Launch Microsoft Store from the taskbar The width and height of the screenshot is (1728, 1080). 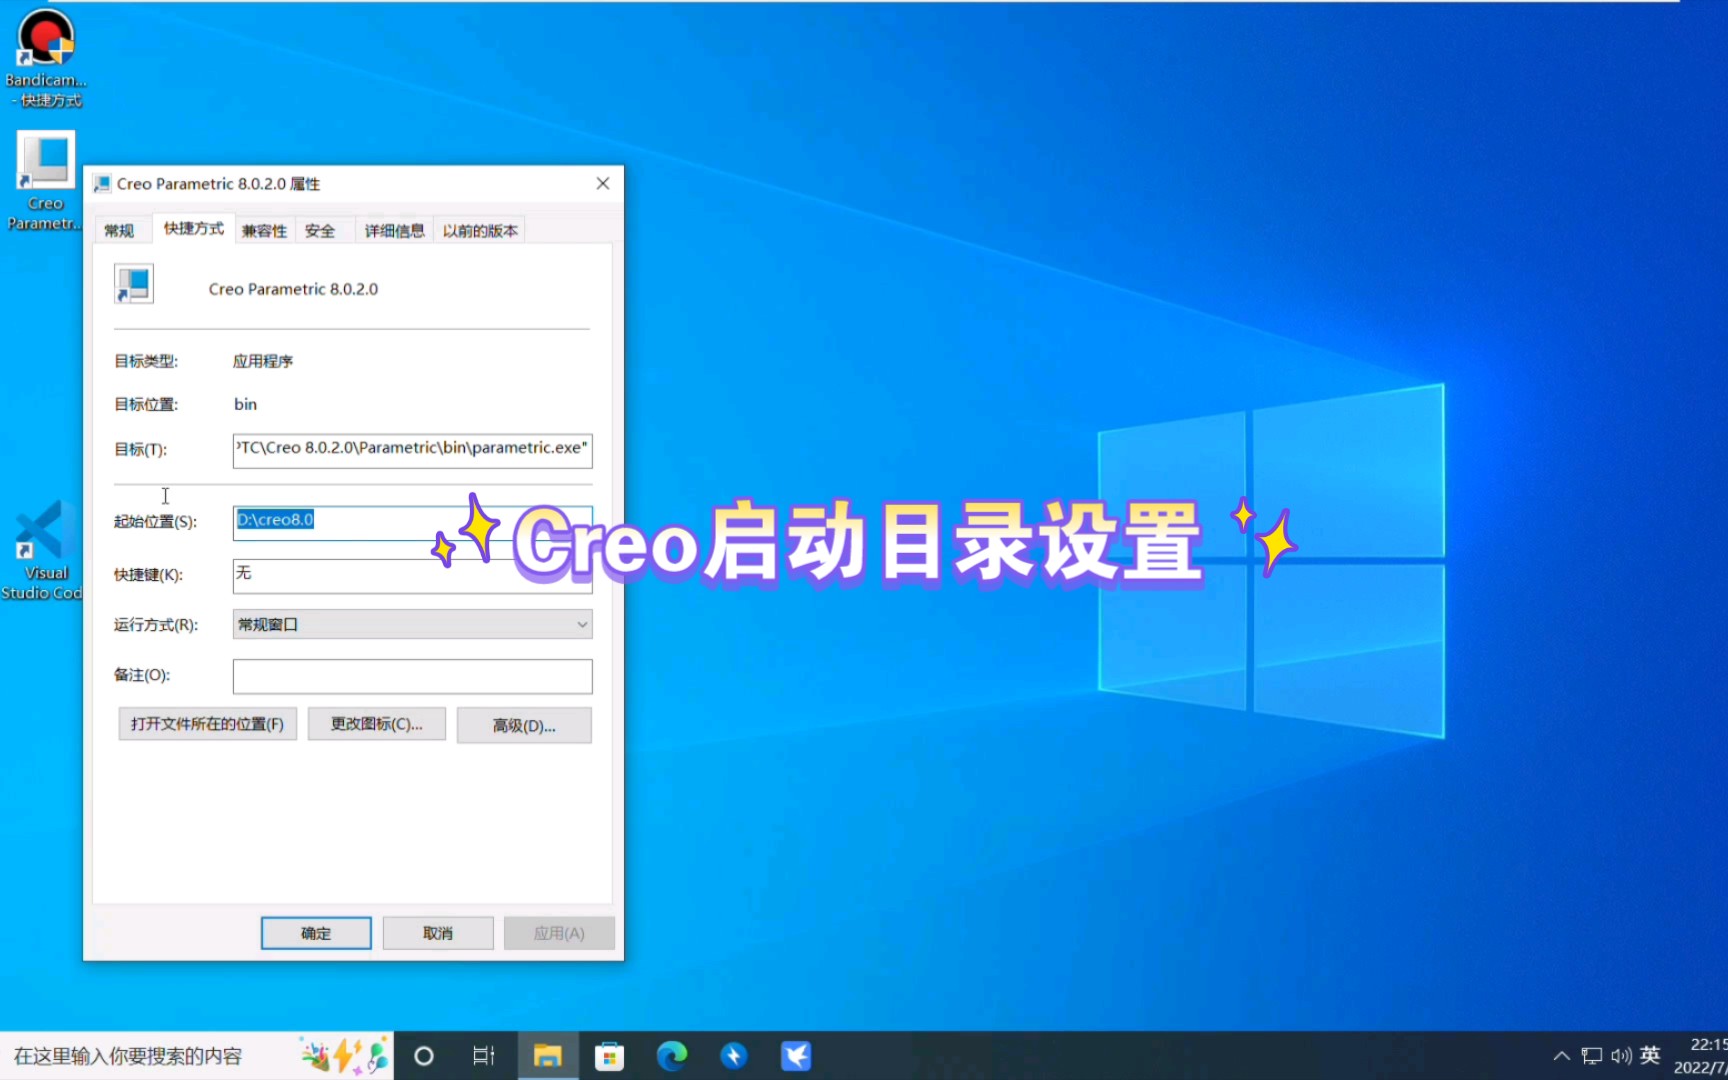click(x=609, y=1056)
